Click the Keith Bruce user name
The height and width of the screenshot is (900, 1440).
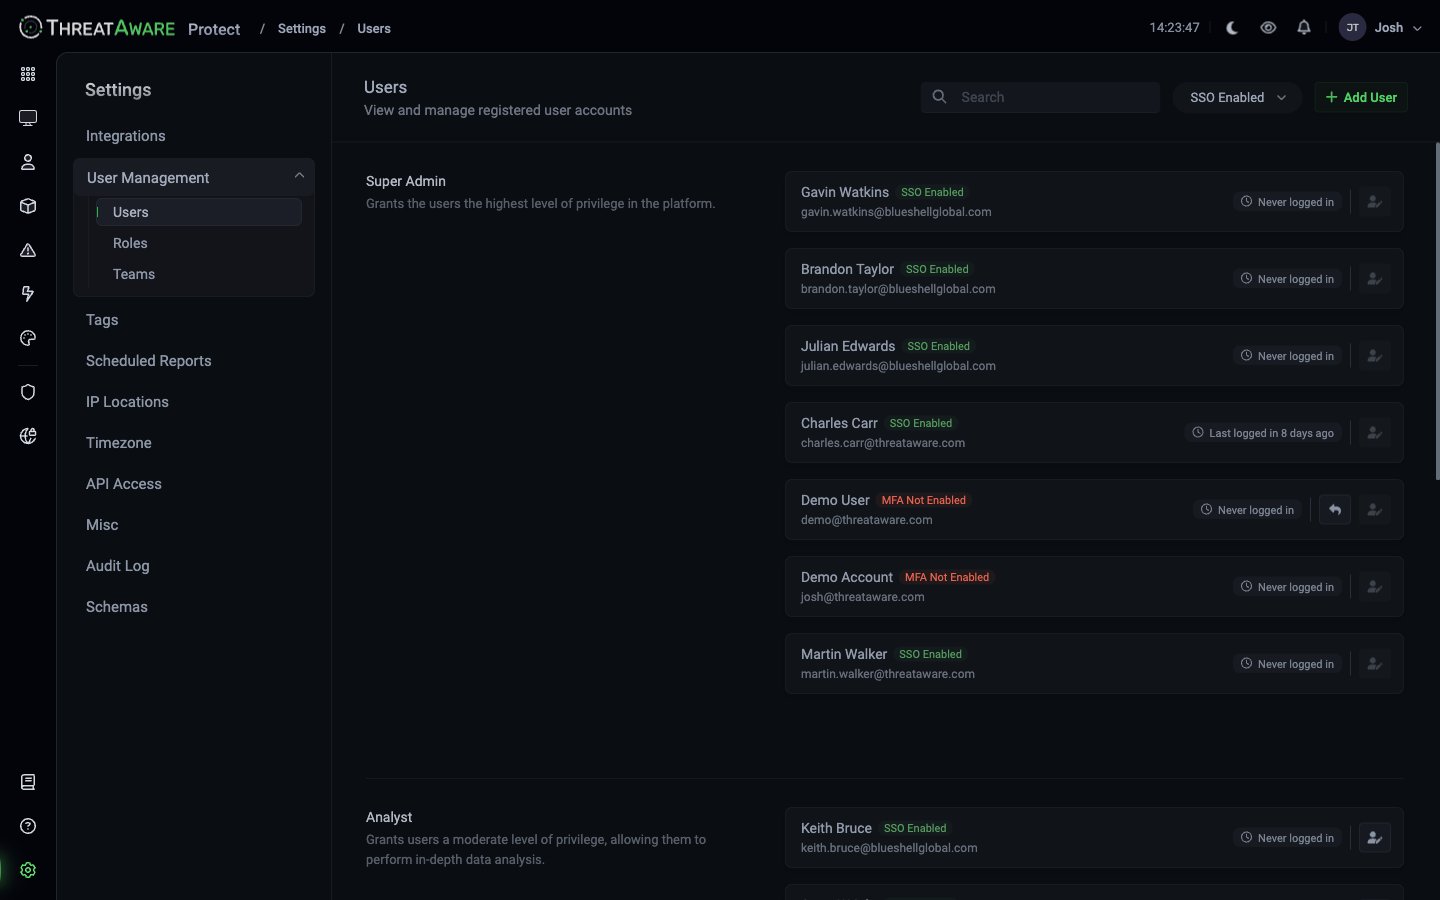(x=836, y=828)
